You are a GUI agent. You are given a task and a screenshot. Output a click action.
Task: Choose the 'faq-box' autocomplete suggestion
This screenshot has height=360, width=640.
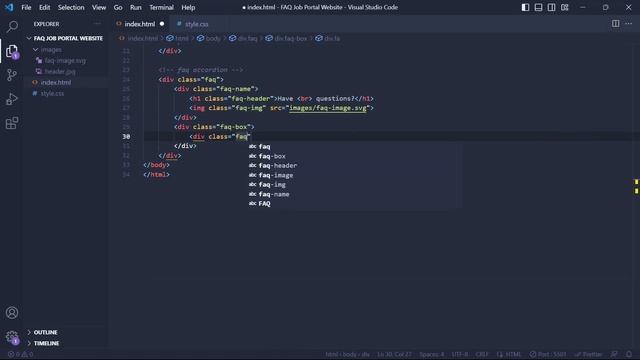[355, 156]
